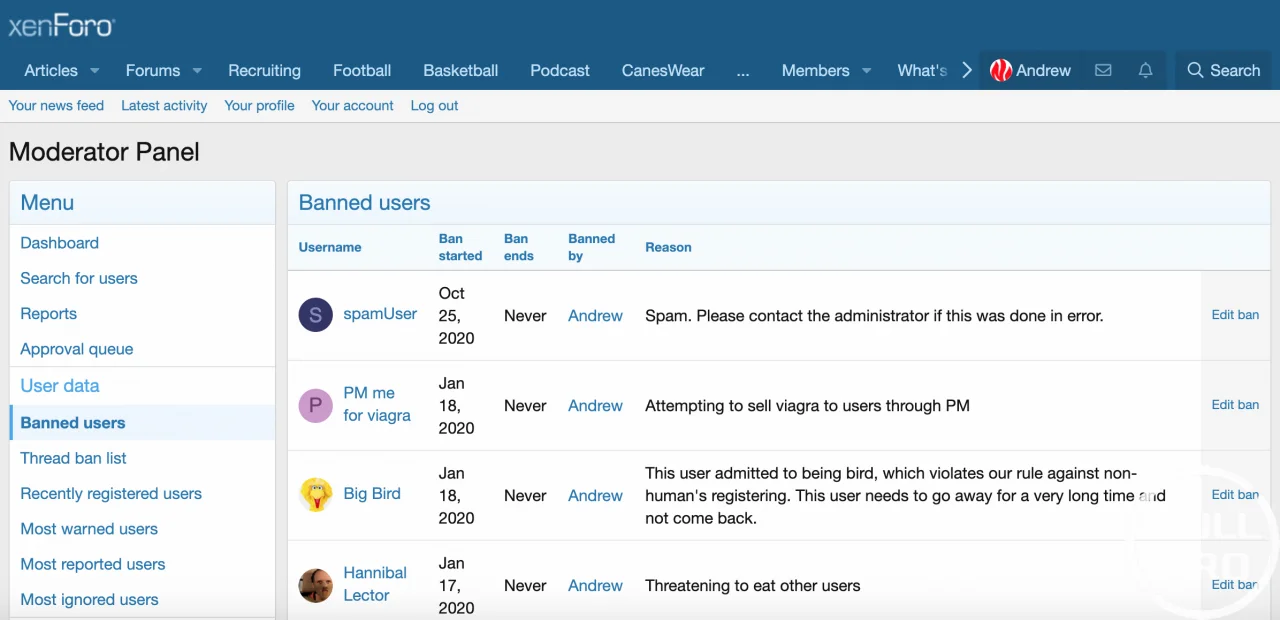Click Hannibal Lector's avatar photo
Screen dimensions: 1280x620
(315, 585)
